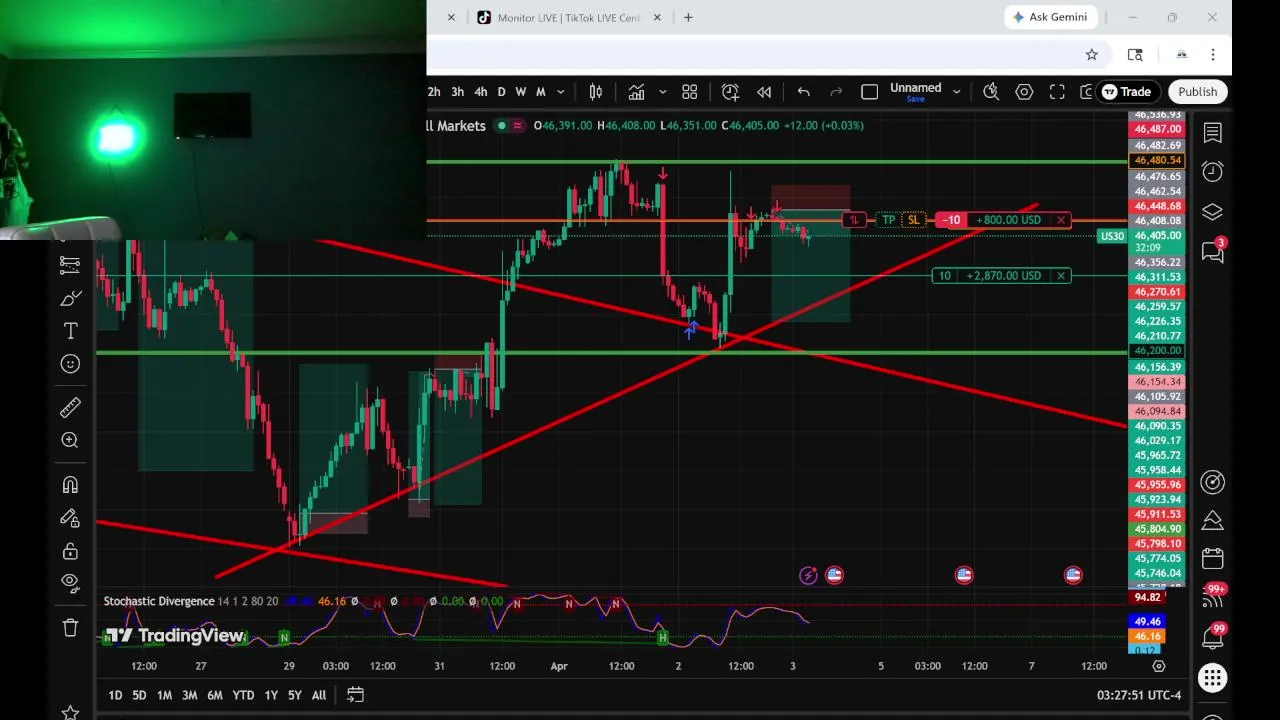Viewport: 1280px width, 720px height.
Task: Open the candlestick chart type selector
Action: point(595,92)
